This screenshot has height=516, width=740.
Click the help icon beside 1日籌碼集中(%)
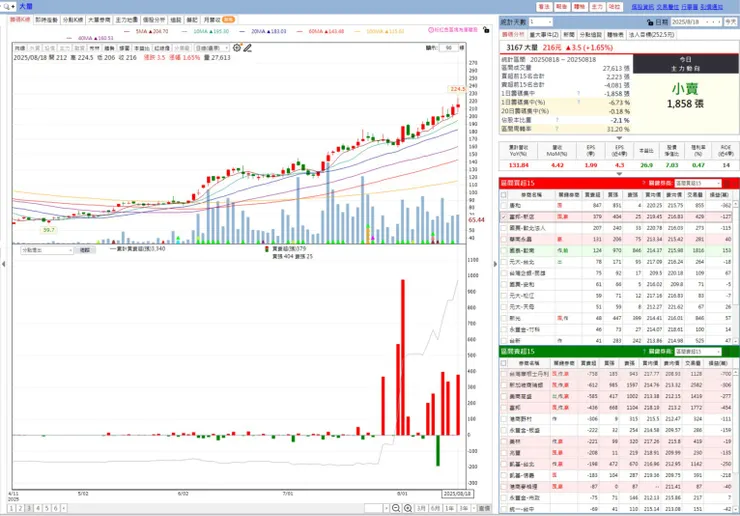click(x=578, y=102)
